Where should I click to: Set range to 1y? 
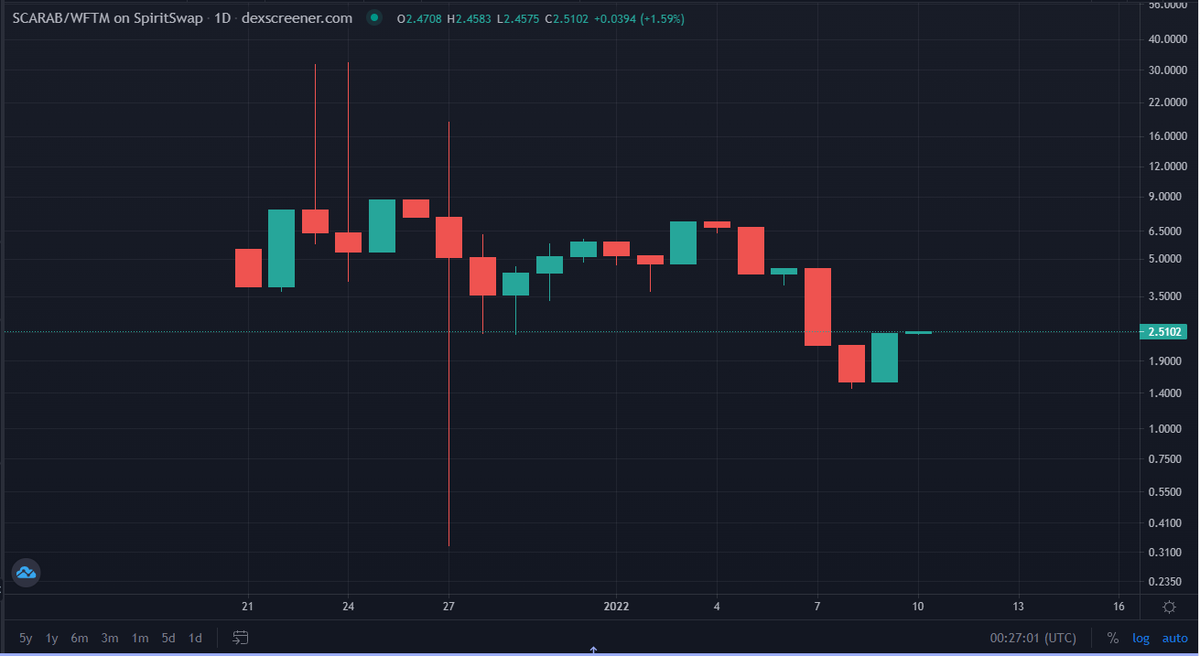(x=52, y=637)
